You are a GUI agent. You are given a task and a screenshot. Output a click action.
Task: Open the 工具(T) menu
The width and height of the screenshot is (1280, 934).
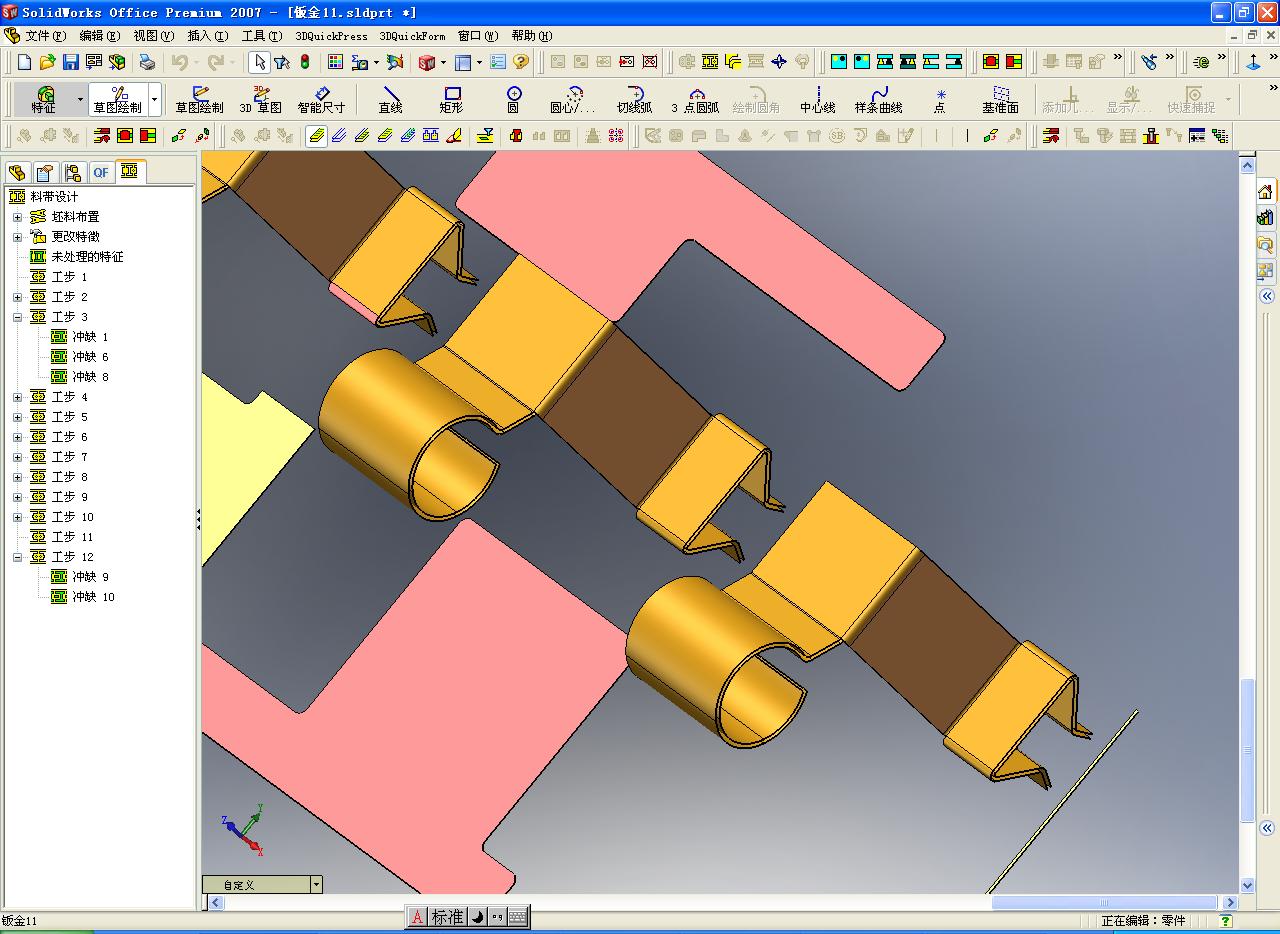tap(262, 36)
